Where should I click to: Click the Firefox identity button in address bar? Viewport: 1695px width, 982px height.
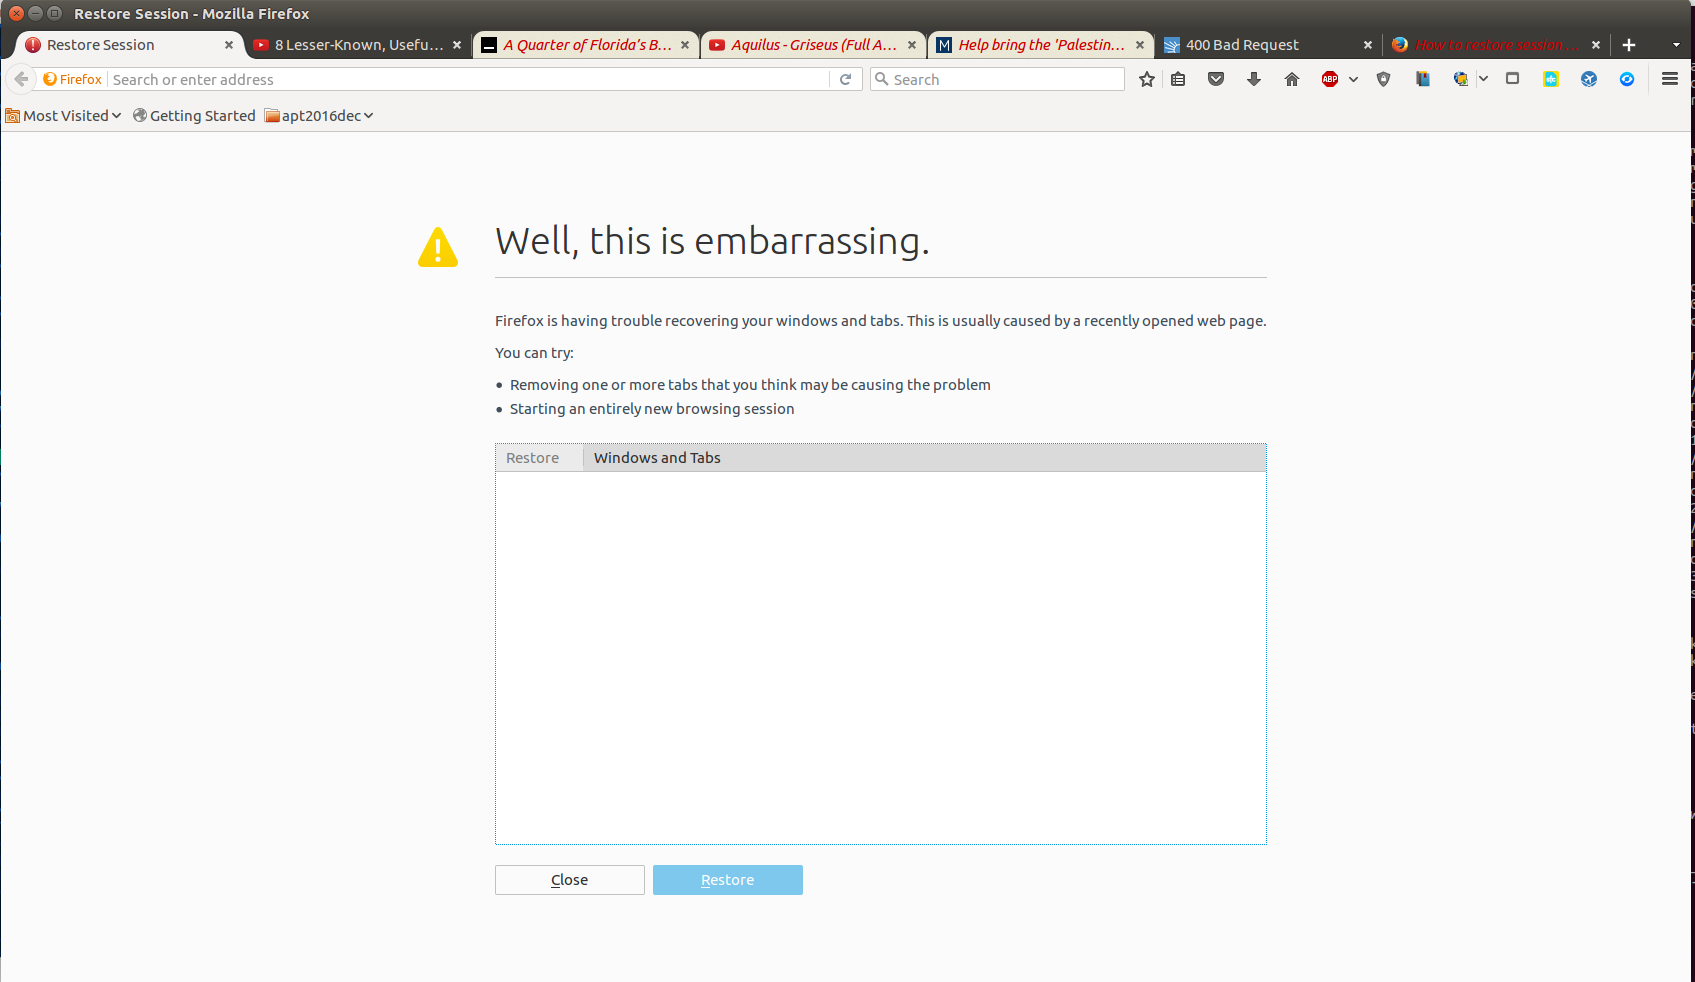72,79
